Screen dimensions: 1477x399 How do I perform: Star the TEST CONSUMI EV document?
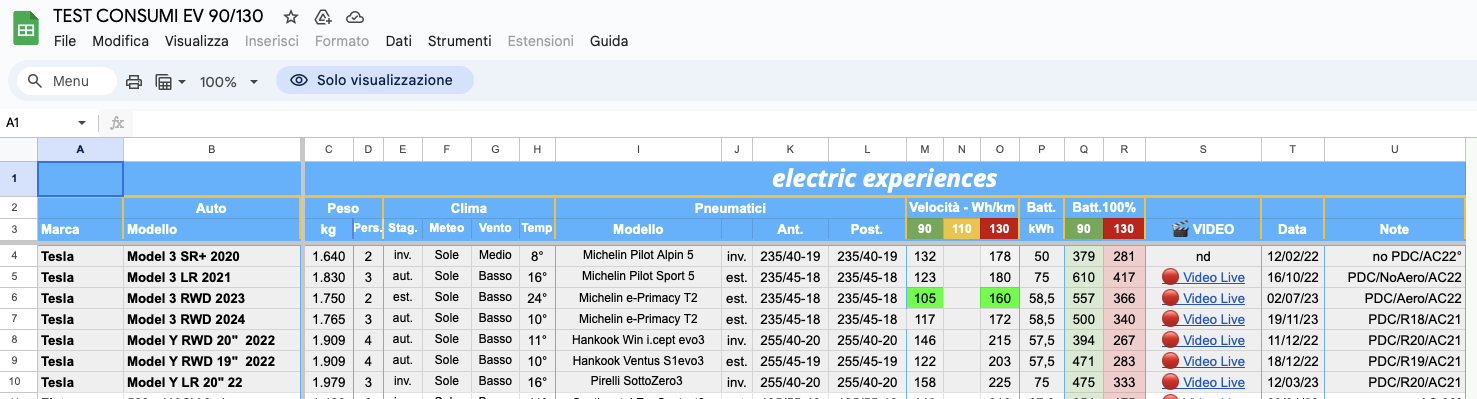tap(291, 16)
